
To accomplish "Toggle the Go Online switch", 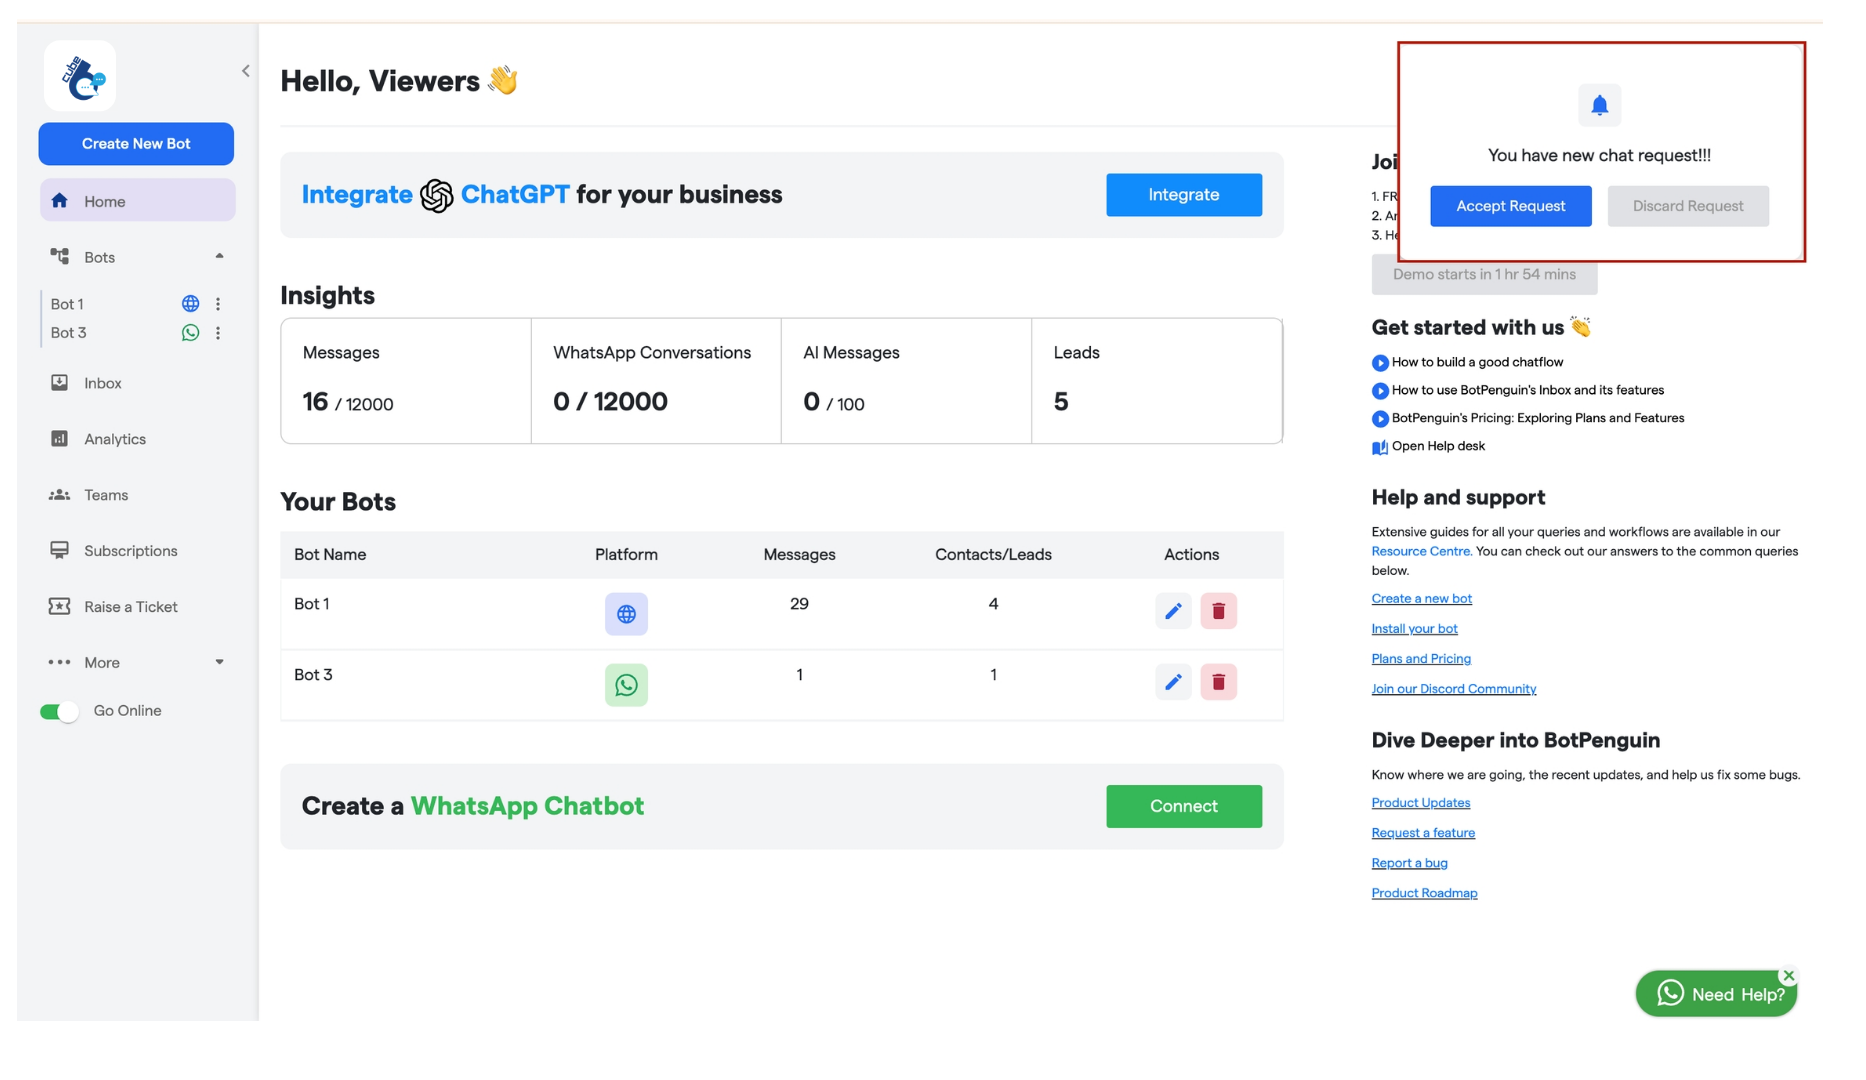I will [59, 712].
